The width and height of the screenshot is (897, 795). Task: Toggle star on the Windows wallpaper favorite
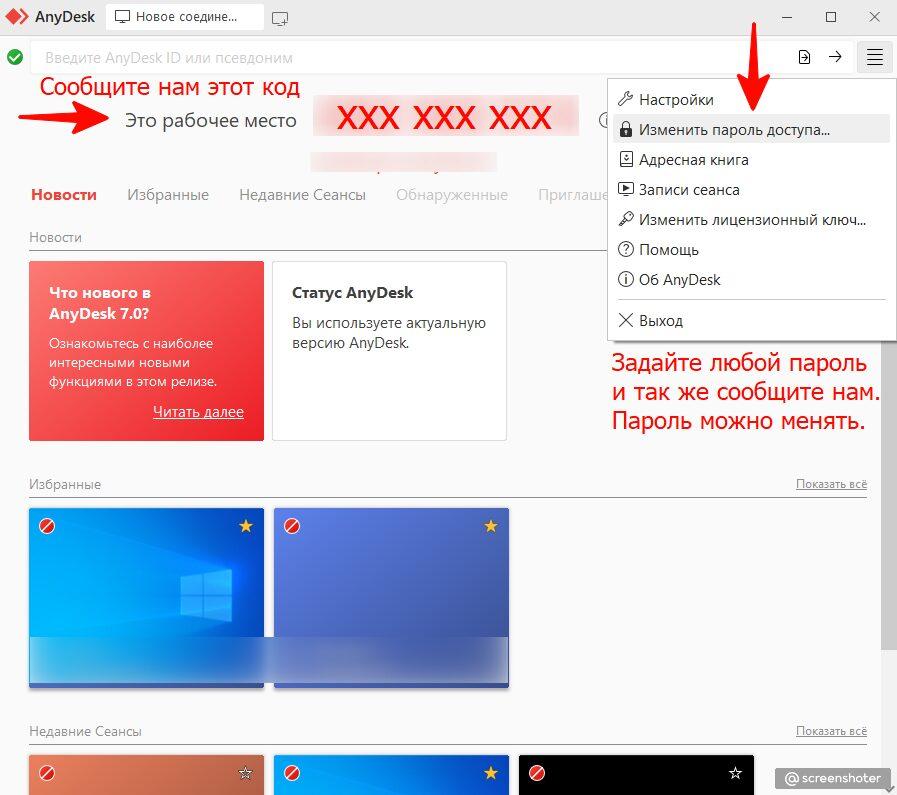pos(246,526)
